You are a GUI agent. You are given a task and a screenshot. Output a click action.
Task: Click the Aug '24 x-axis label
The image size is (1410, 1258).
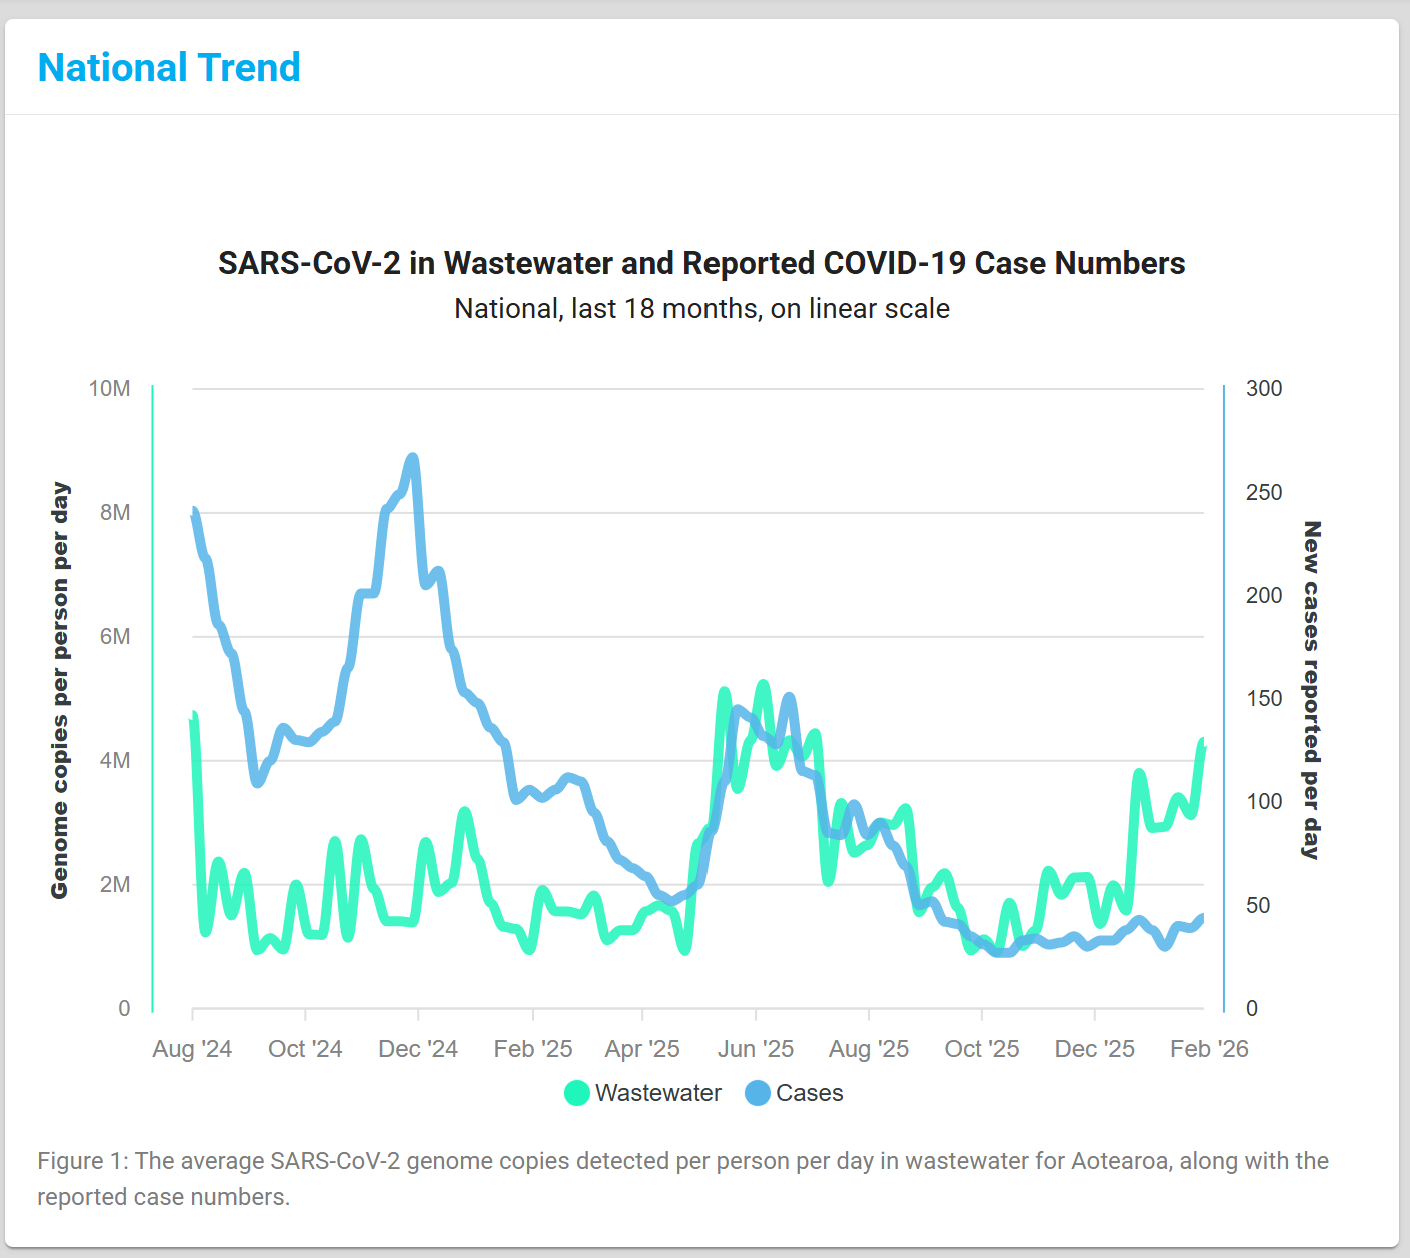click(192, 1049)
